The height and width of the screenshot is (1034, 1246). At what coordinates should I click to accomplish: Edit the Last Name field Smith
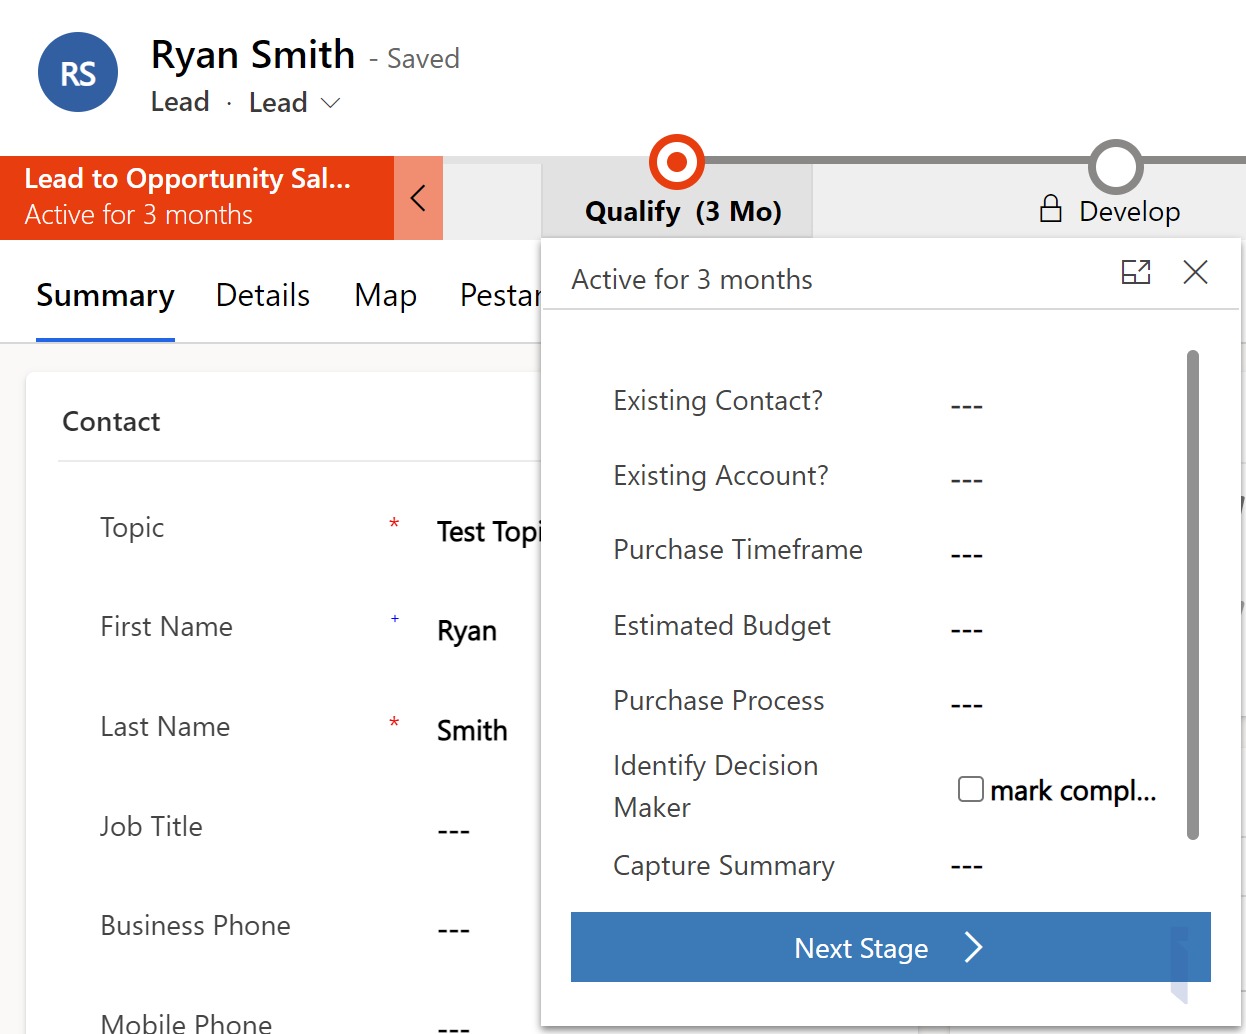[472, 731]
